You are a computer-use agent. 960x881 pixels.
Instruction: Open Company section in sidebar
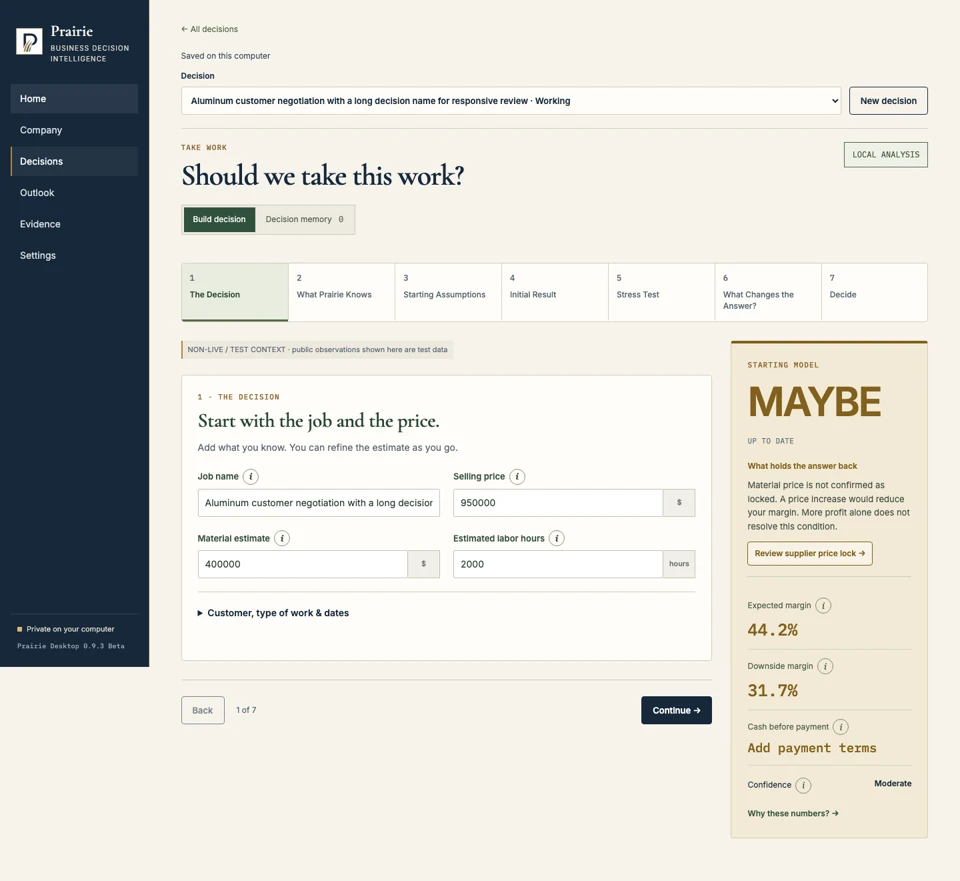tap(74, 130)
